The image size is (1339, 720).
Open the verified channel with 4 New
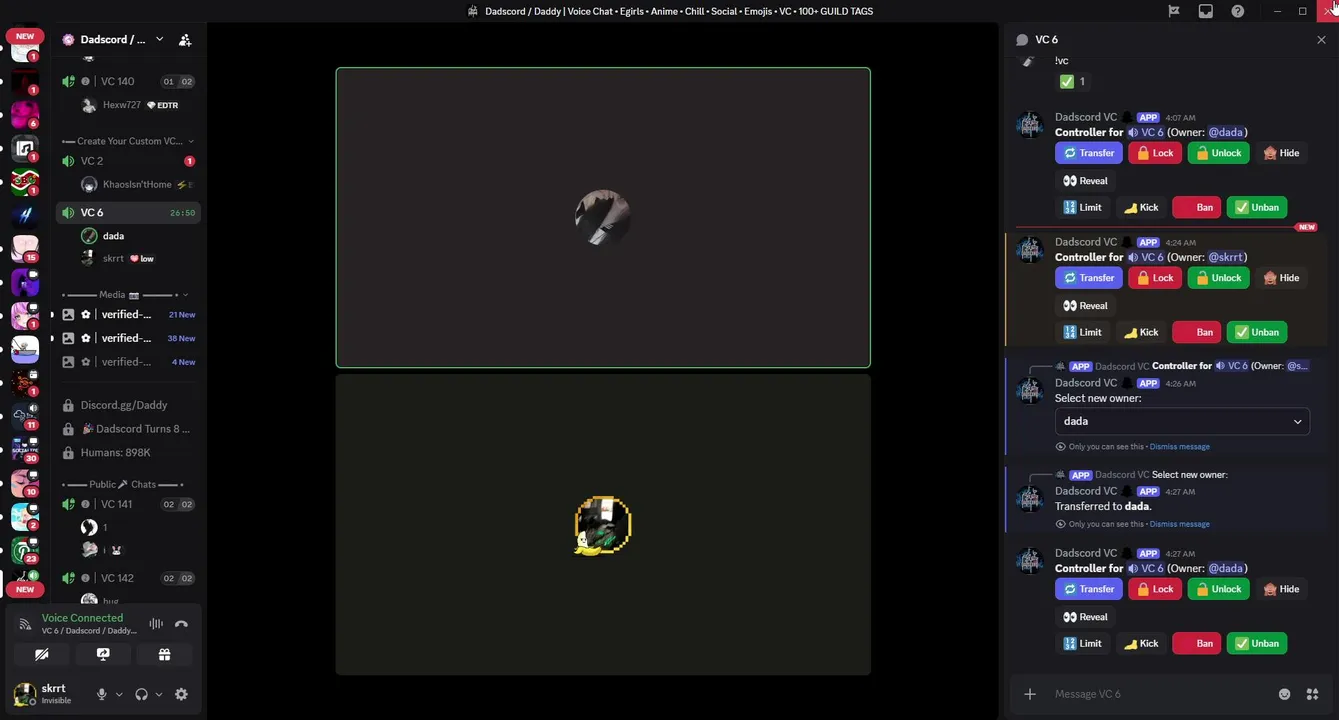pos(129,362)
